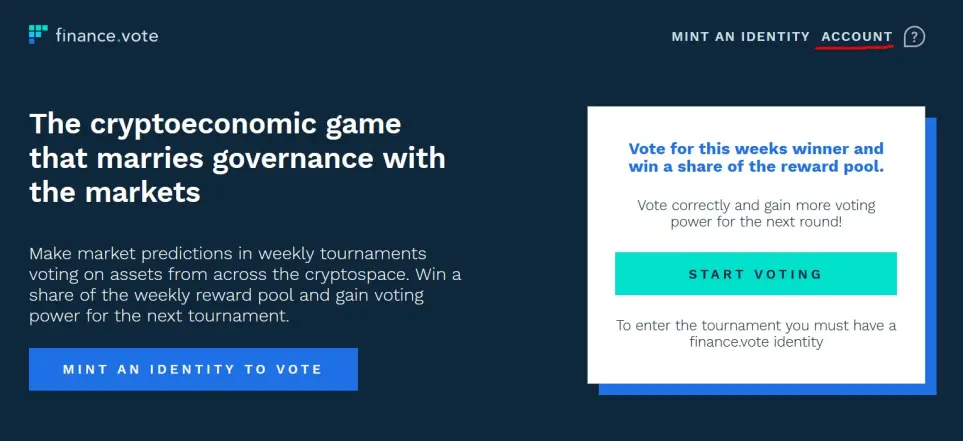Select the cryptoeconomic game main headline
963x441 pixels.
point(237,158)
